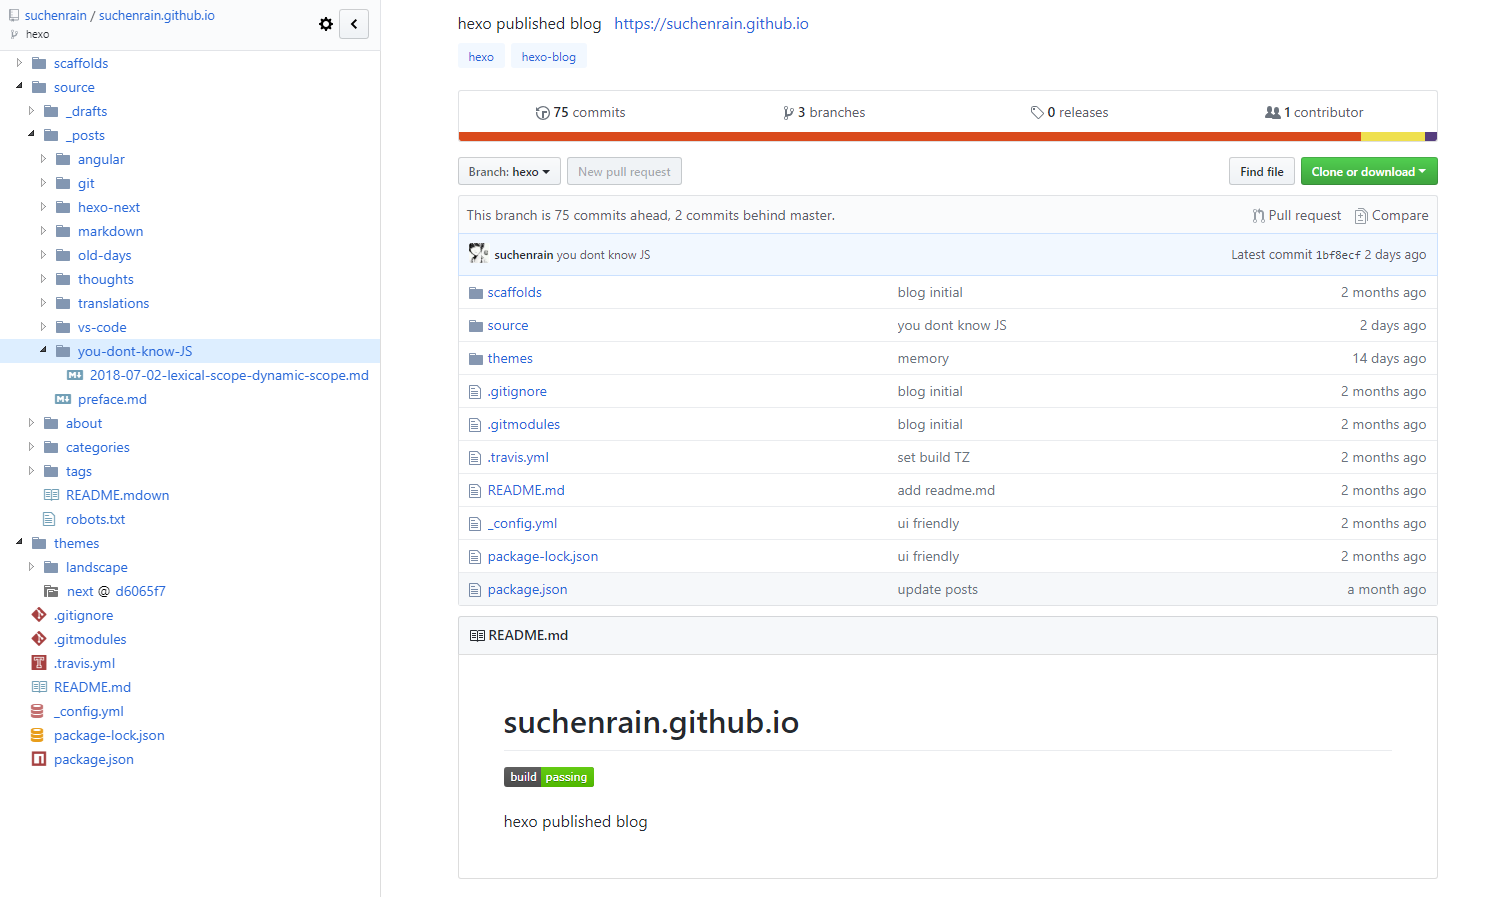
Task: Open the https://suchenrain.github.io link
Action: 711,23
